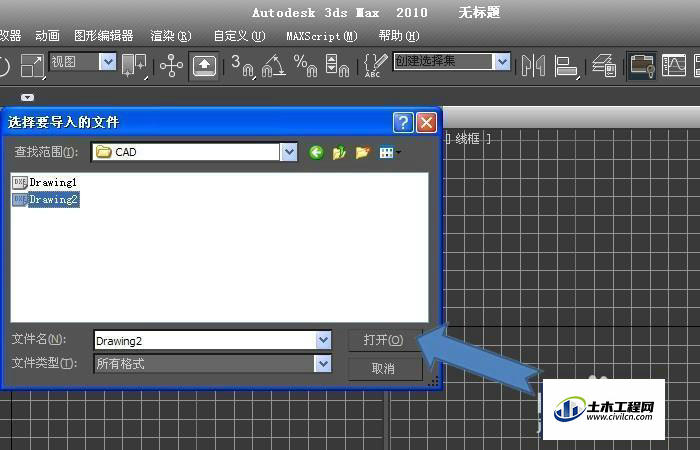Select the Scale tool in toolbar

point(33,66)
